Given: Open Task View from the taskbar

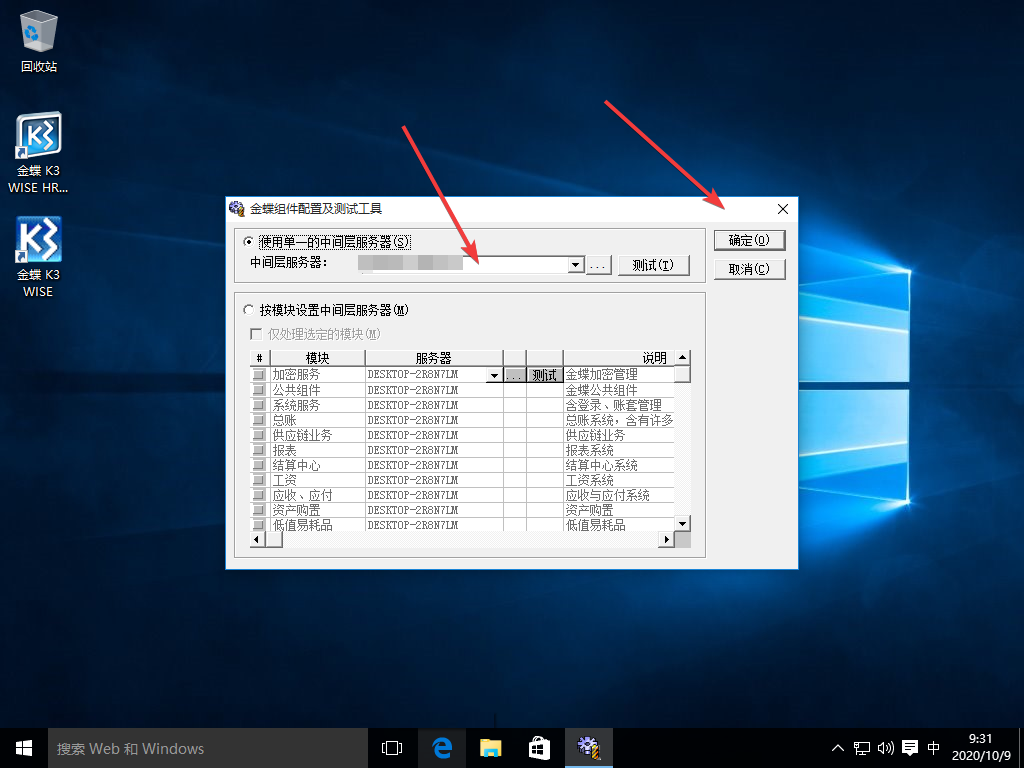Looking at the screenshot, I should (392, 747).
